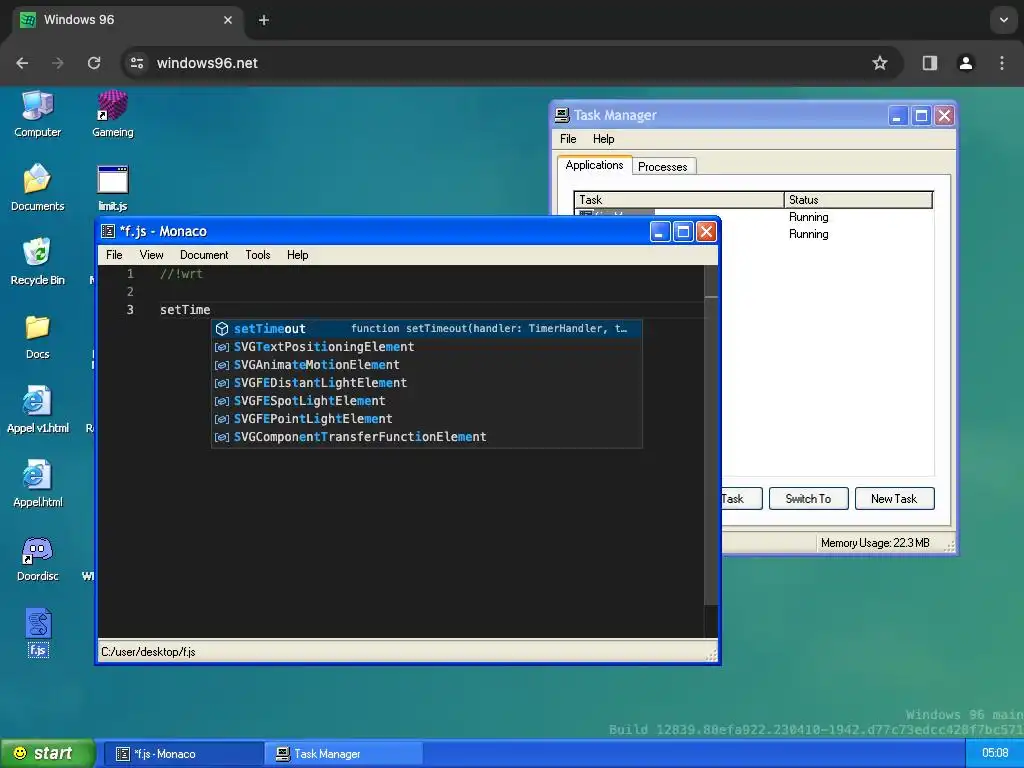Open the browser side panel icon
The width and height of the screenshot is (1024, 768).
point(929,63)
